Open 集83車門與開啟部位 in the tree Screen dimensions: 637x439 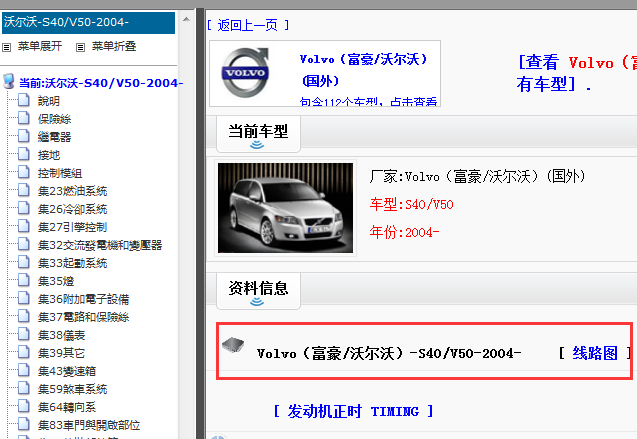(89, 425)
